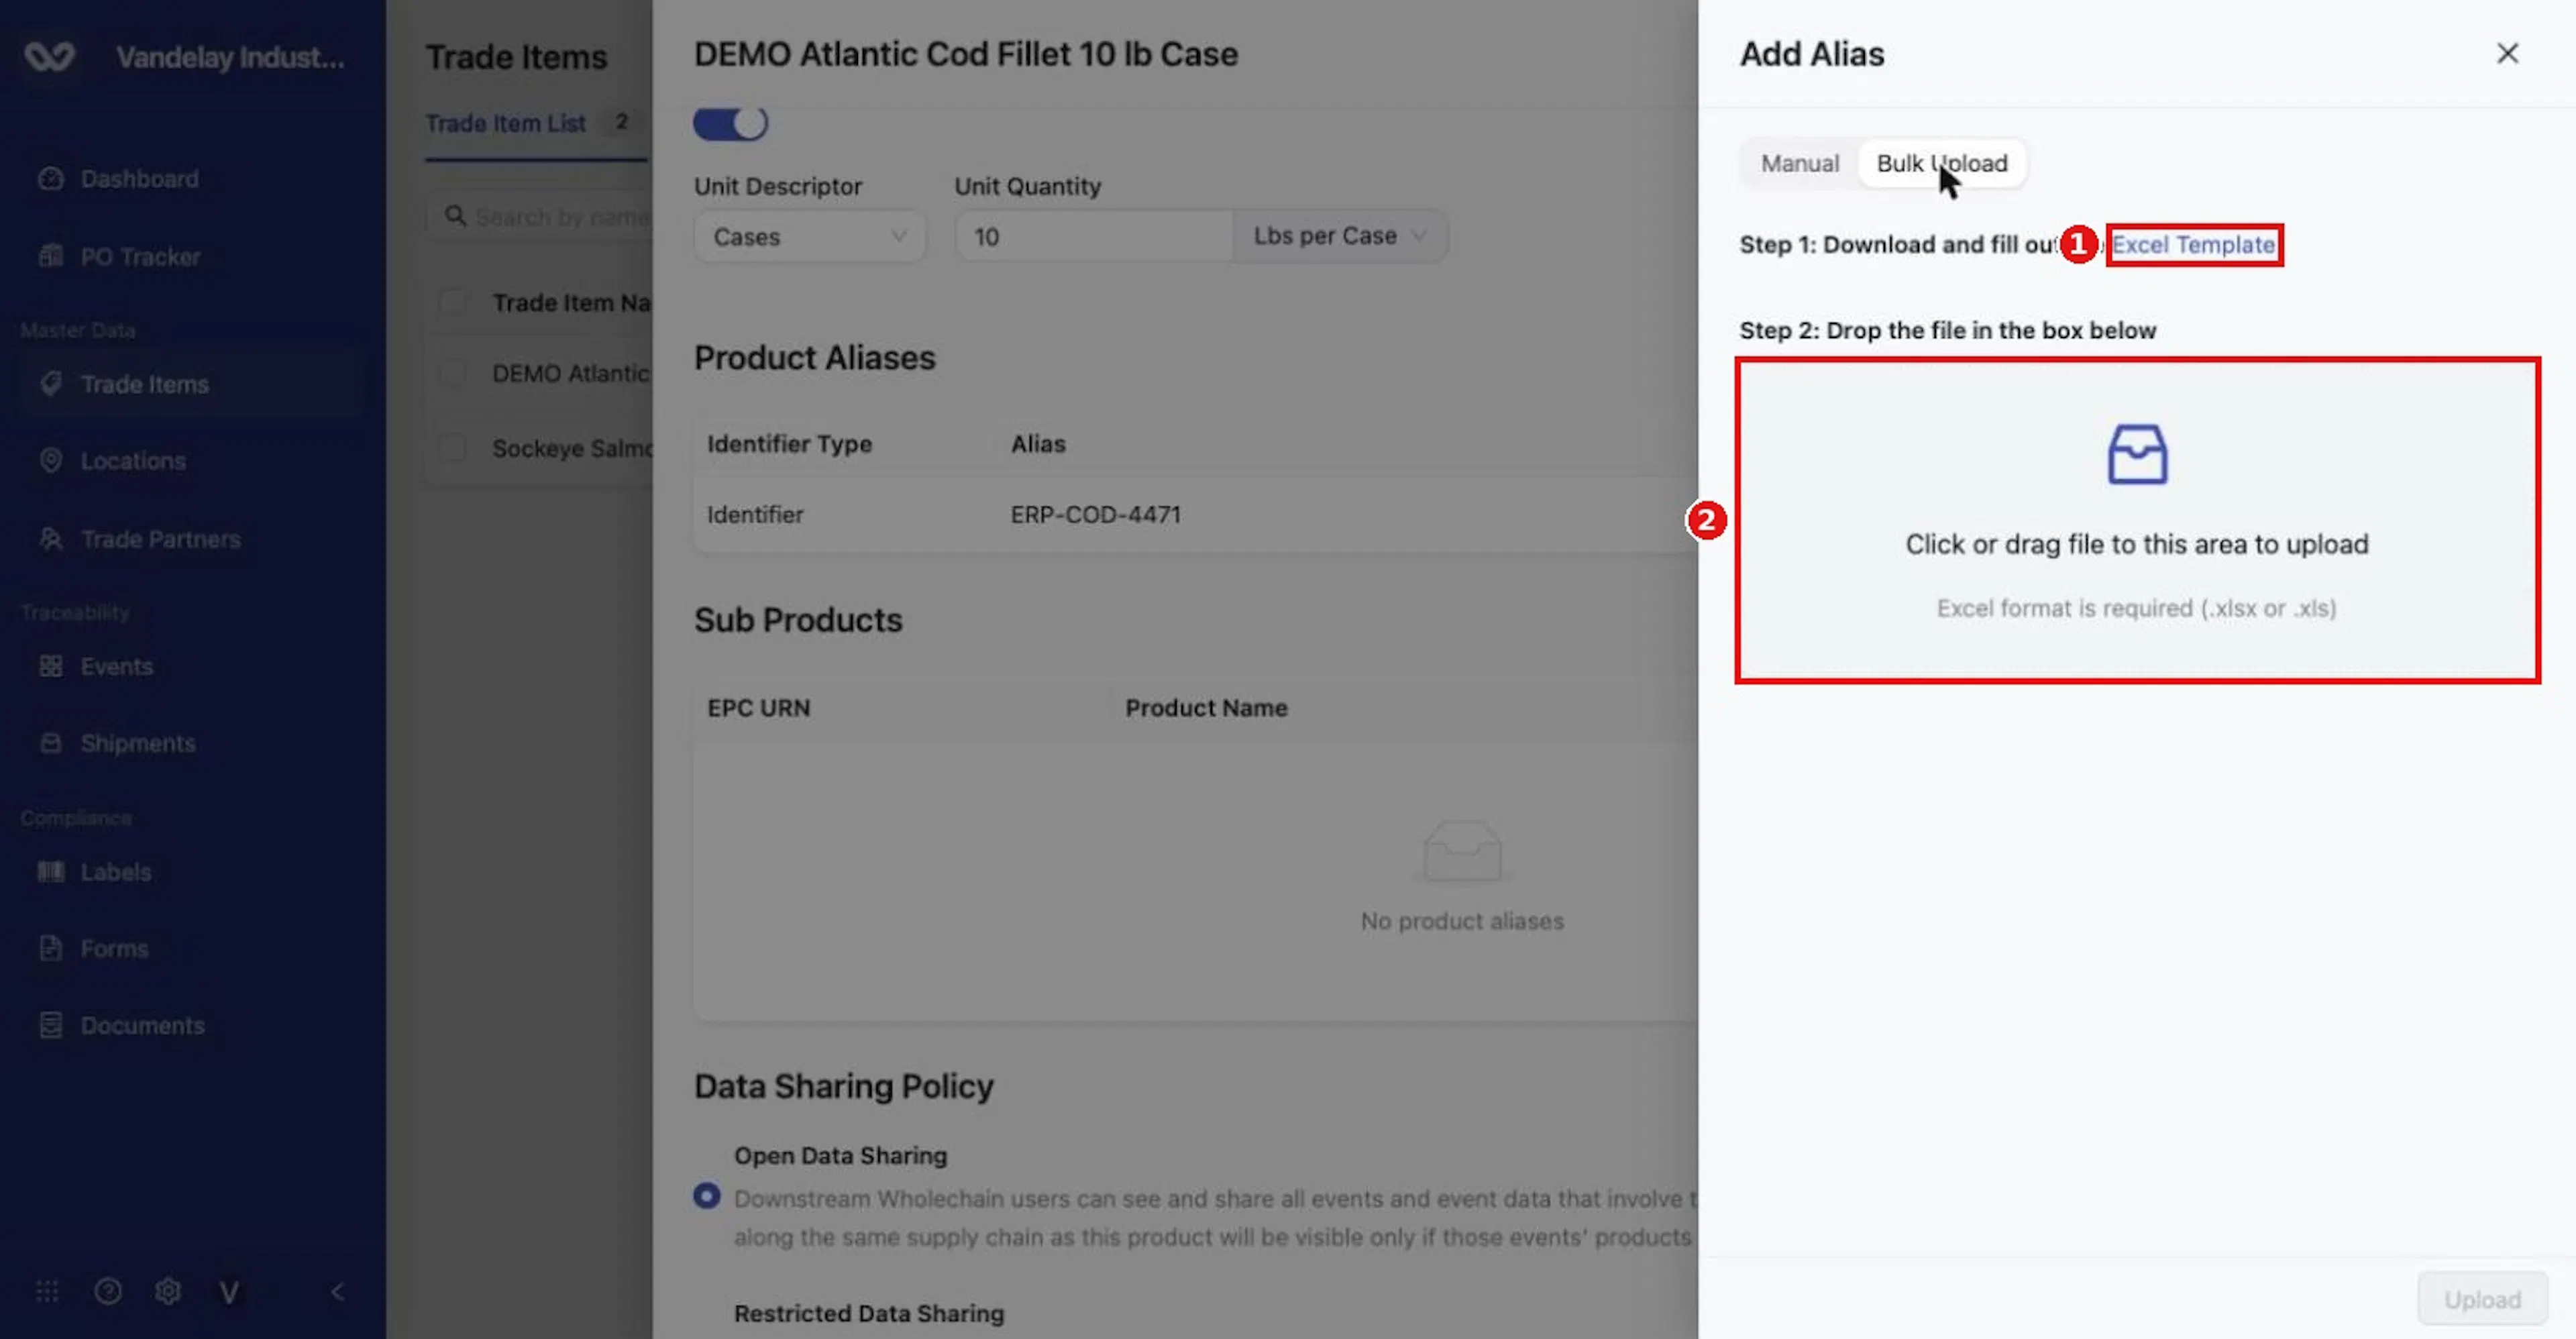This screenshot has height=1339, width=2576.
Task: Click the ERP-COD-4471 alias value
Action: click(1095, 514)
